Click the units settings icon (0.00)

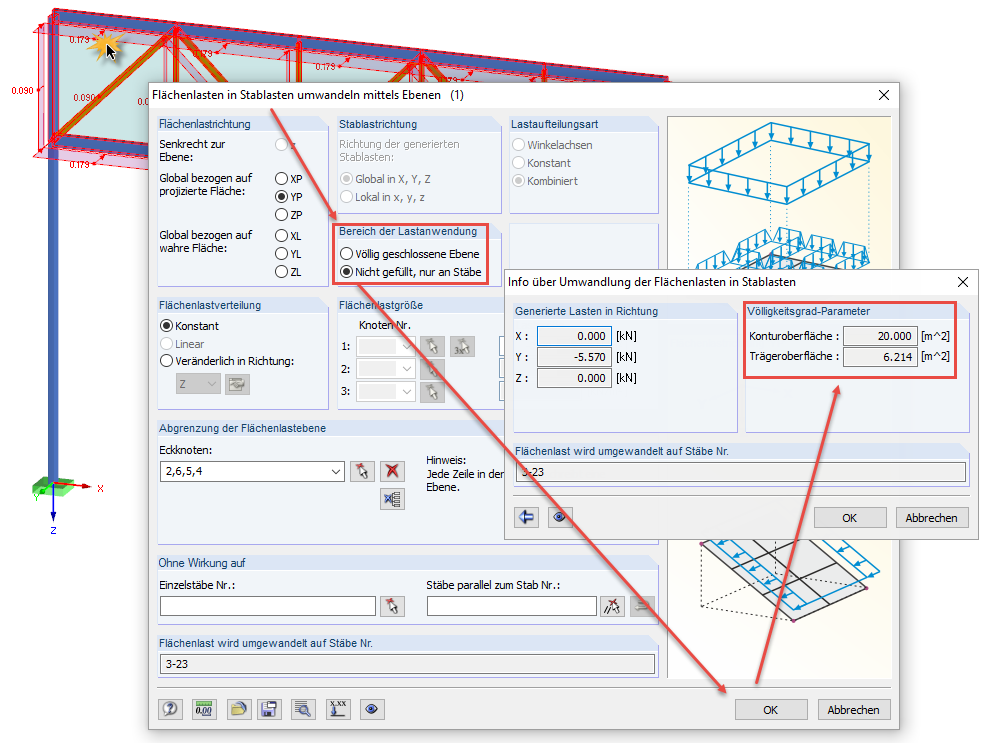(x=204, y=709)
